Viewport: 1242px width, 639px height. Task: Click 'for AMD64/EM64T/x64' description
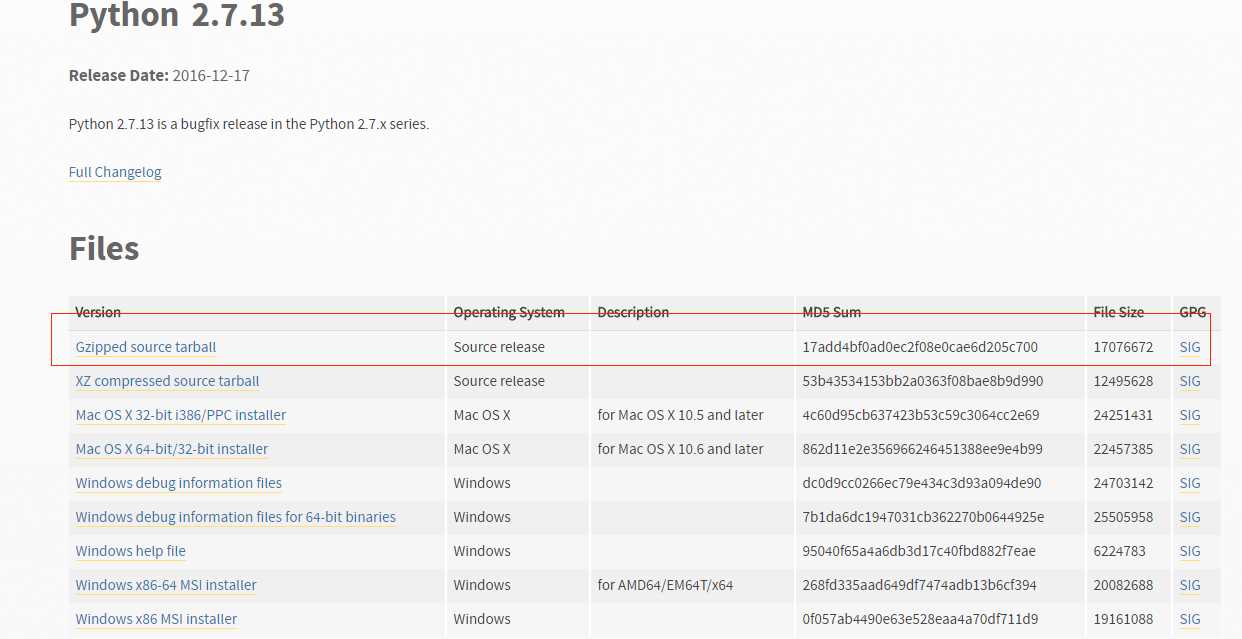666,585
